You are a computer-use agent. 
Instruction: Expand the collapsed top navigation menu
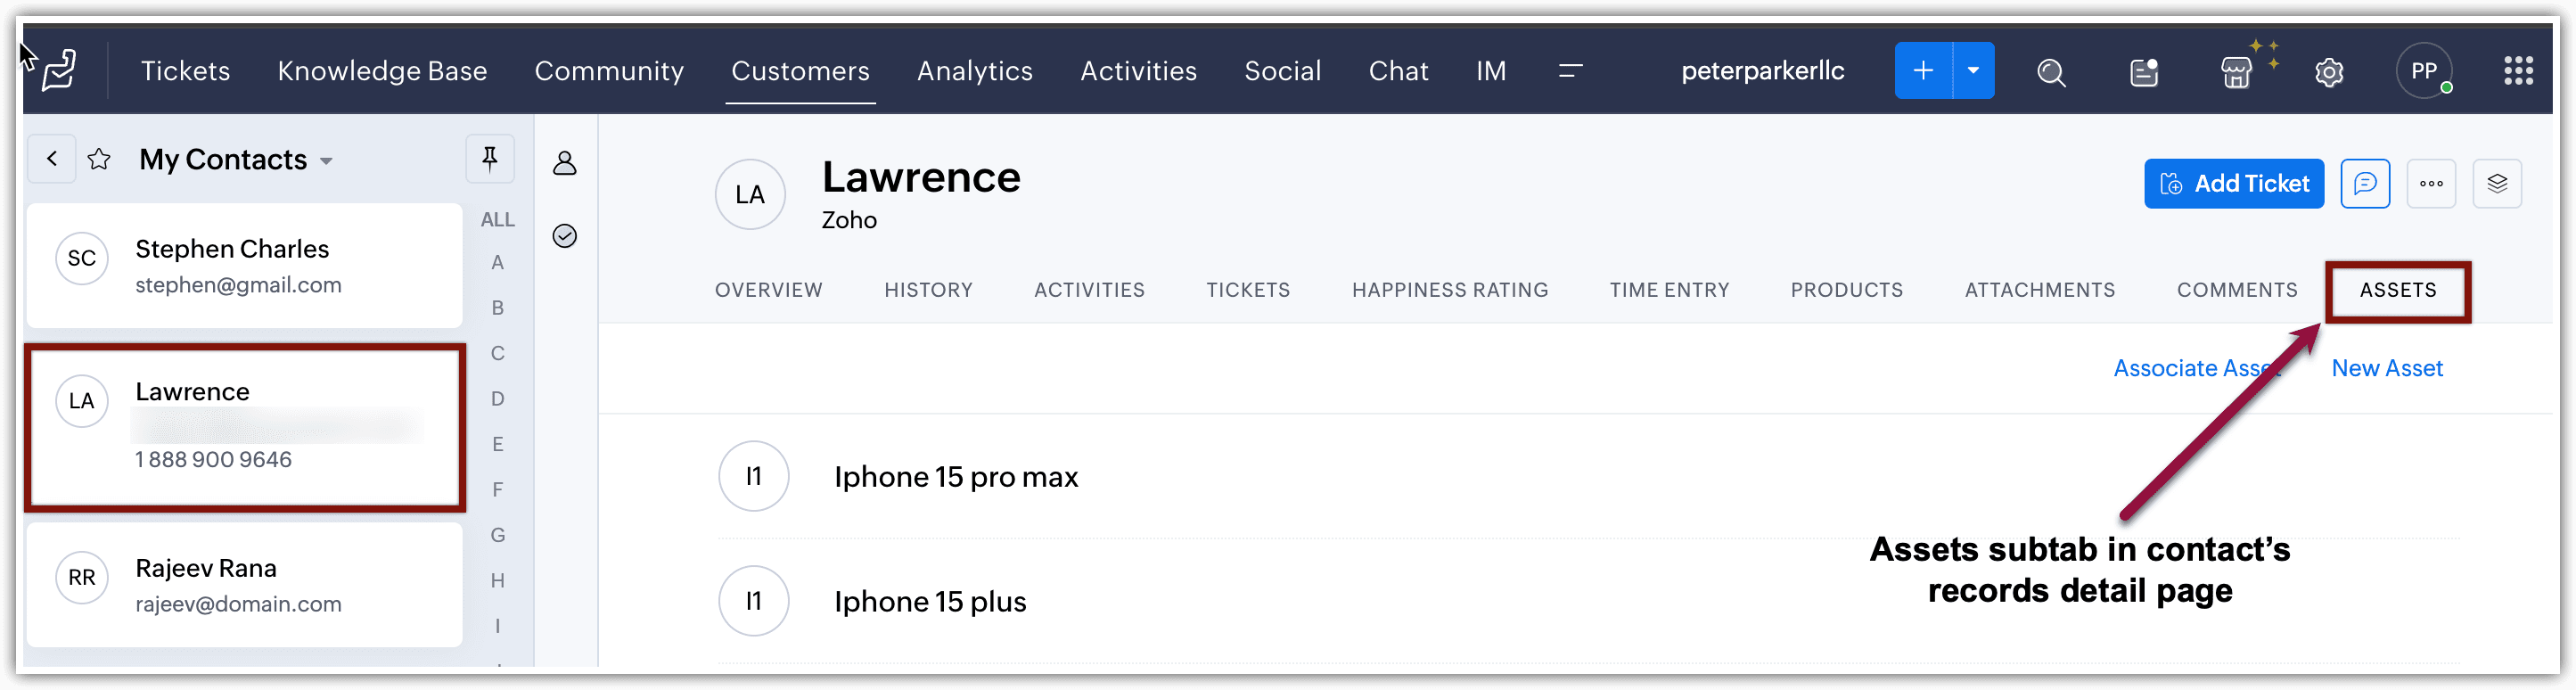[x=1570, y=71]
